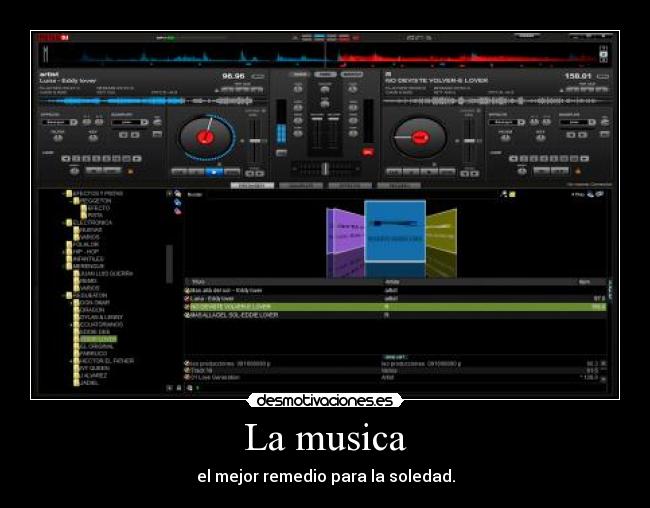Select the highlighted EDDIE LOVER folder
650x508 pixels.
[x=99, y=339]
